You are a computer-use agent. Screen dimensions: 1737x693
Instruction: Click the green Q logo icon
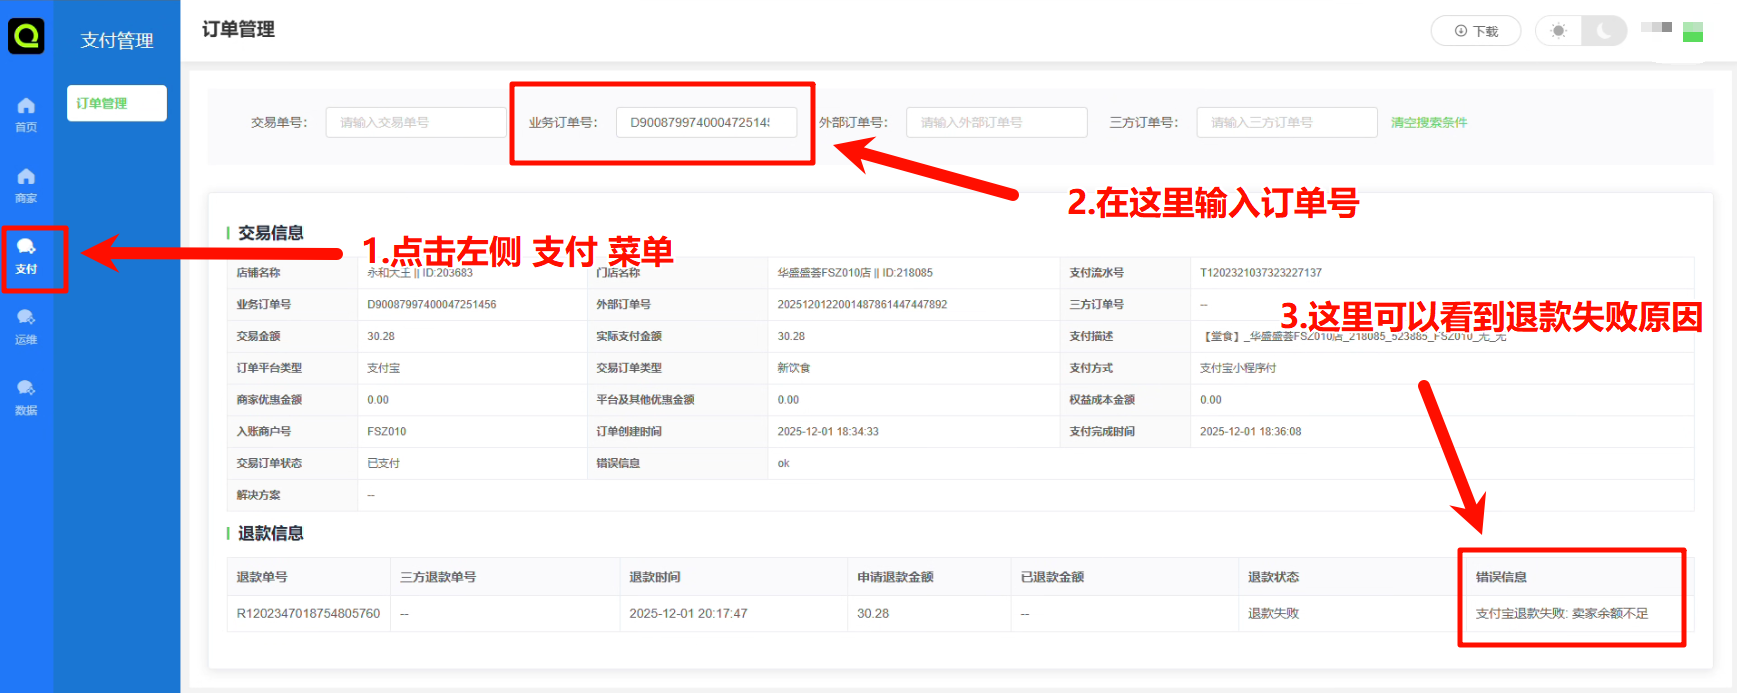pyautogui.click(x=26, y=36)
